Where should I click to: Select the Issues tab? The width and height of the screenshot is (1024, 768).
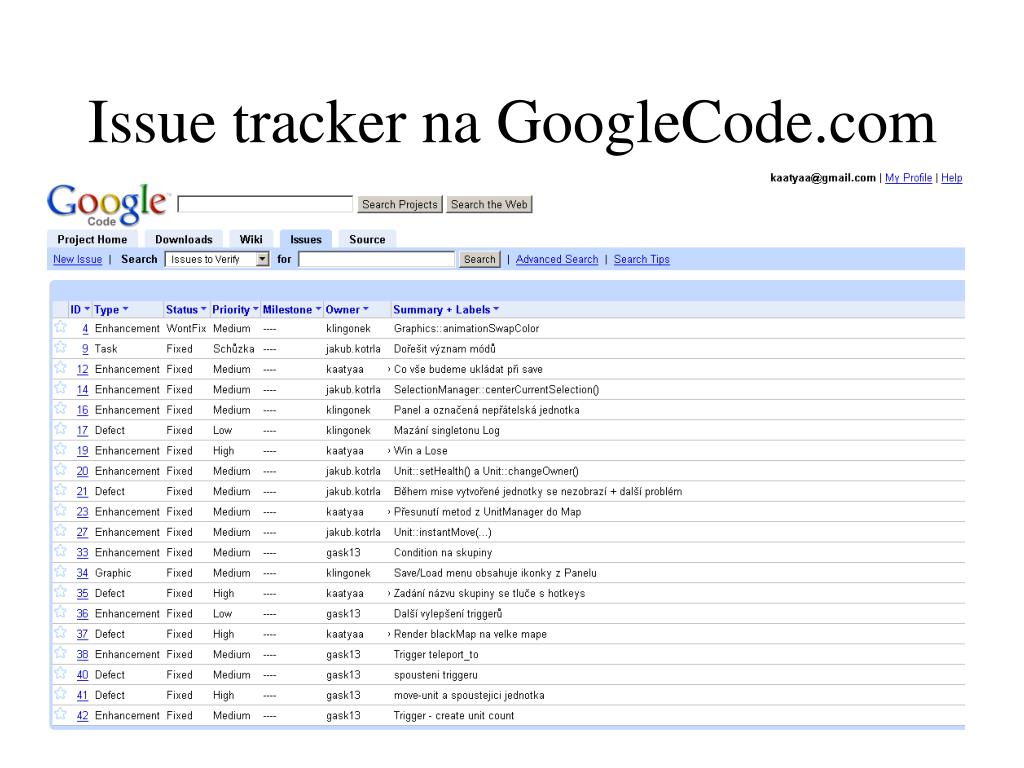click(306, 240)
